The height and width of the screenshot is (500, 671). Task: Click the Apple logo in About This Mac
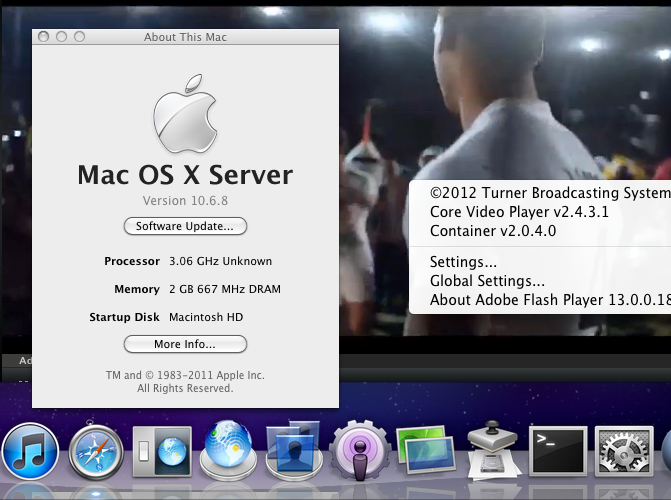point(185,113)
